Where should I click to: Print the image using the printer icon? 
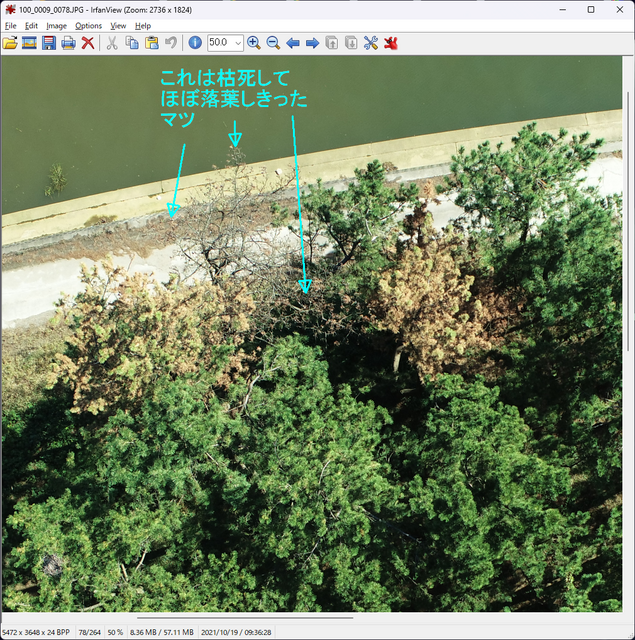(68, 43)
